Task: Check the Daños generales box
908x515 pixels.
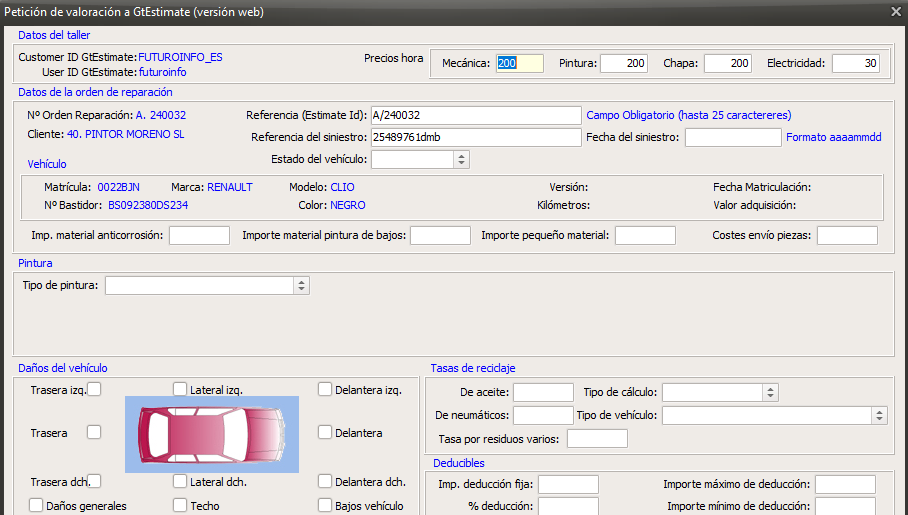Action: (36, 505)
